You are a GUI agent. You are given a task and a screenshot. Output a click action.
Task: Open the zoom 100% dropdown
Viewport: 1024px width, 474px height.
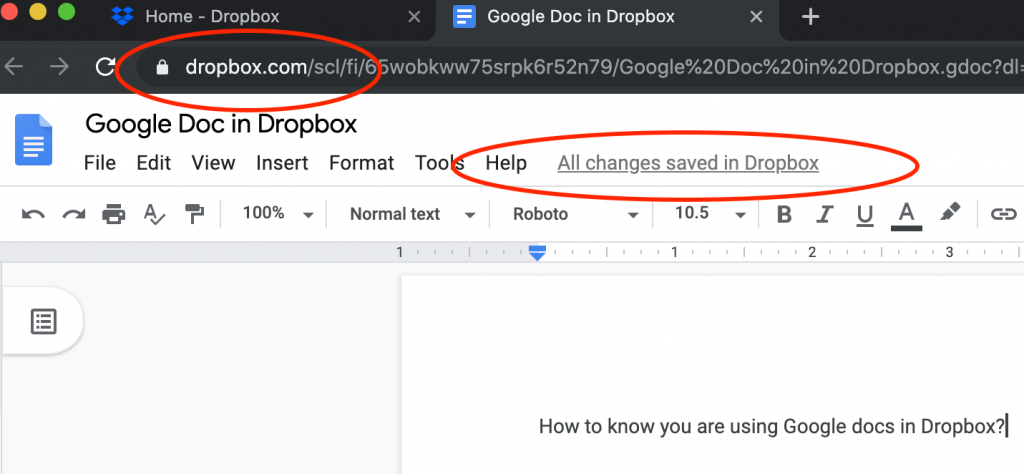point(279,214)
